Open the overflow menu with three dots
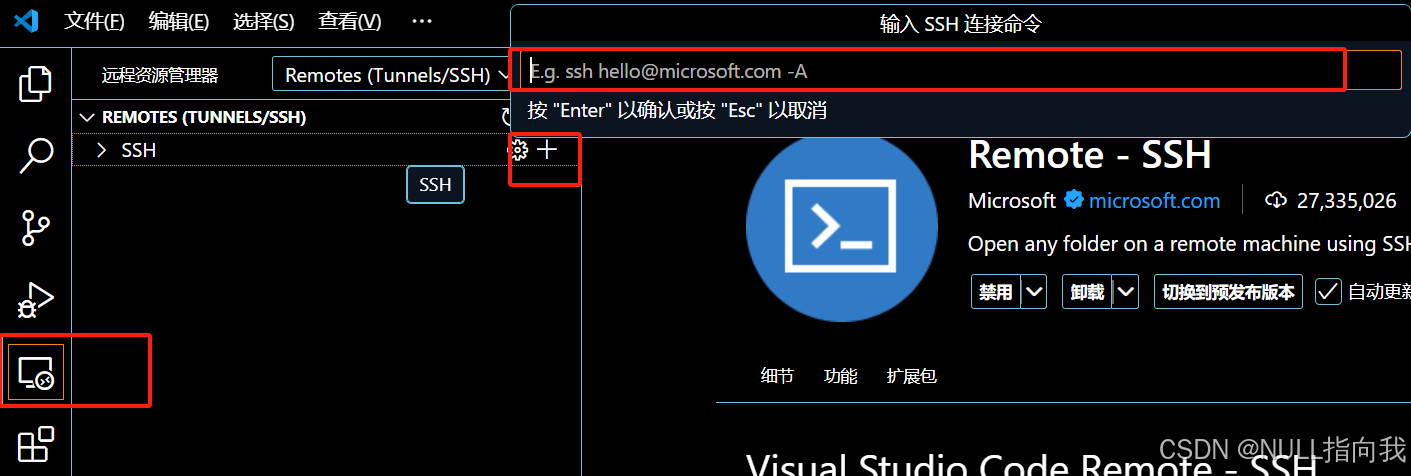This screenshot has height=476, width=1411. pos(422,21)
